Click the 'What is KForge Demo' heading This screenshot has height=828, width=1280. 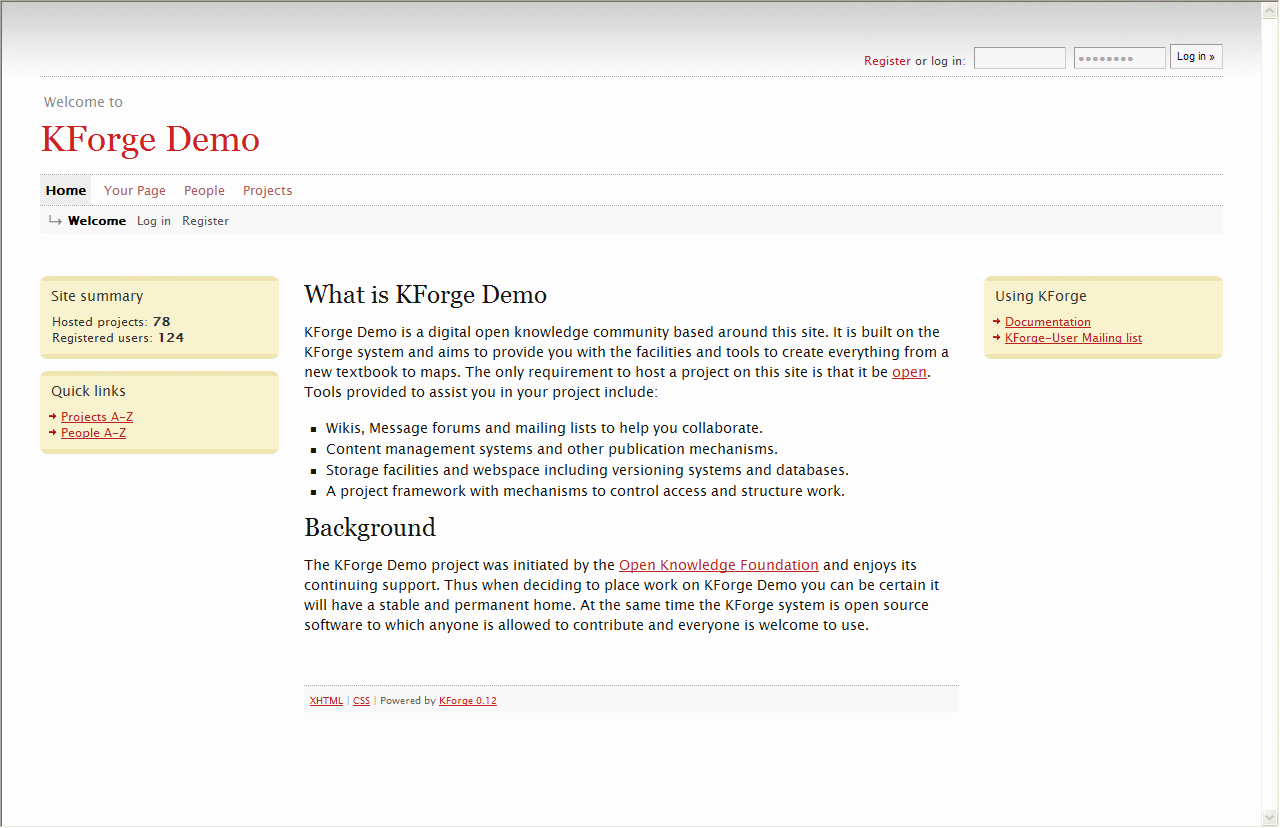tap(425, 295)
